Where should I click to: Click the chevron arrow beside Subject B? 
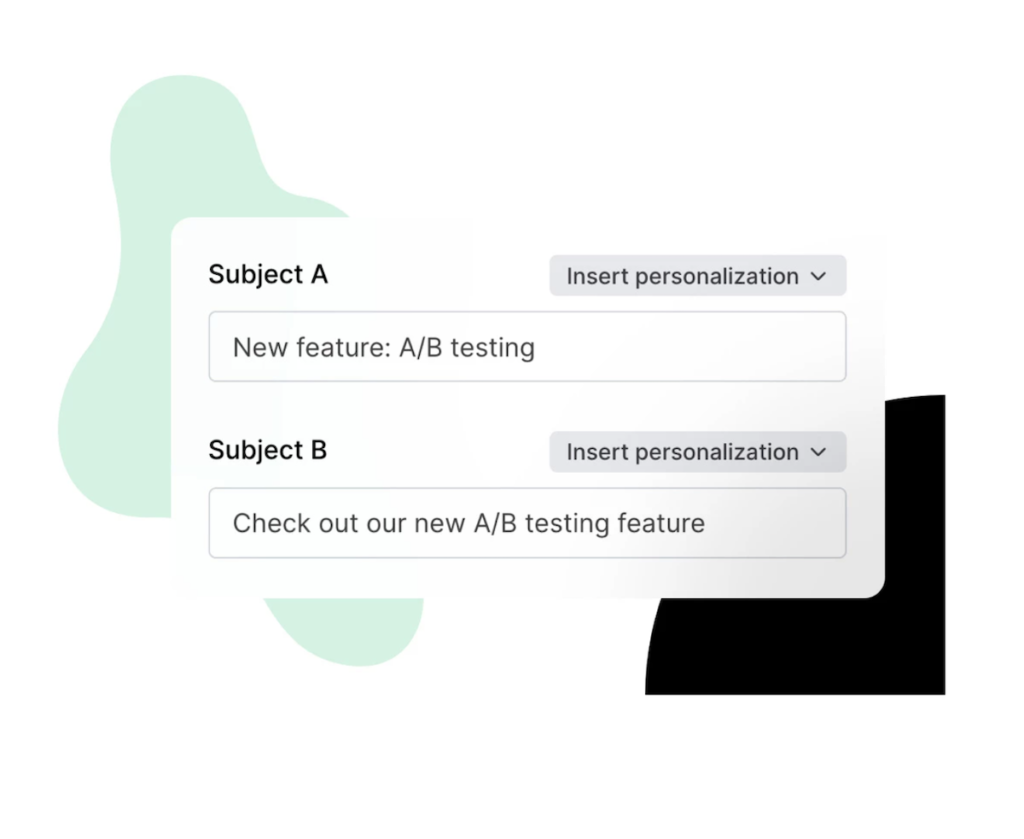(819, 453)
